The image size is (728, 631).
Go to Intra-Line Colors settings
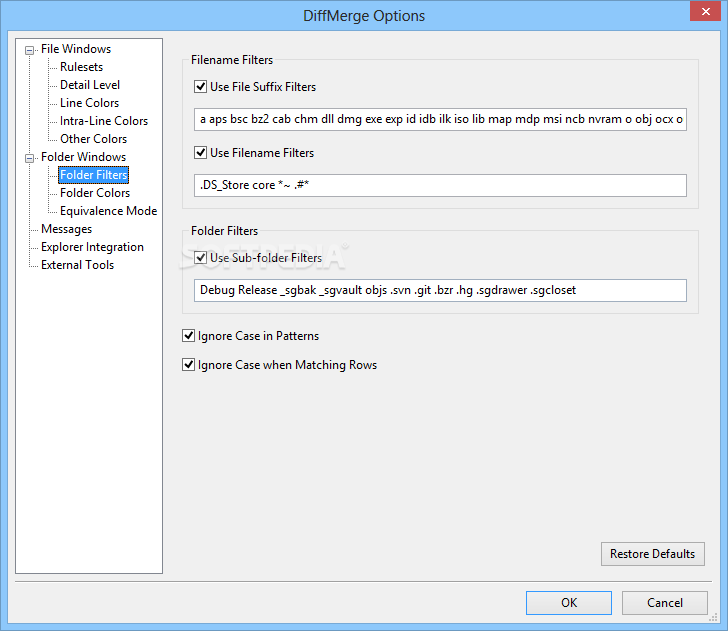(x=104, y=121)
